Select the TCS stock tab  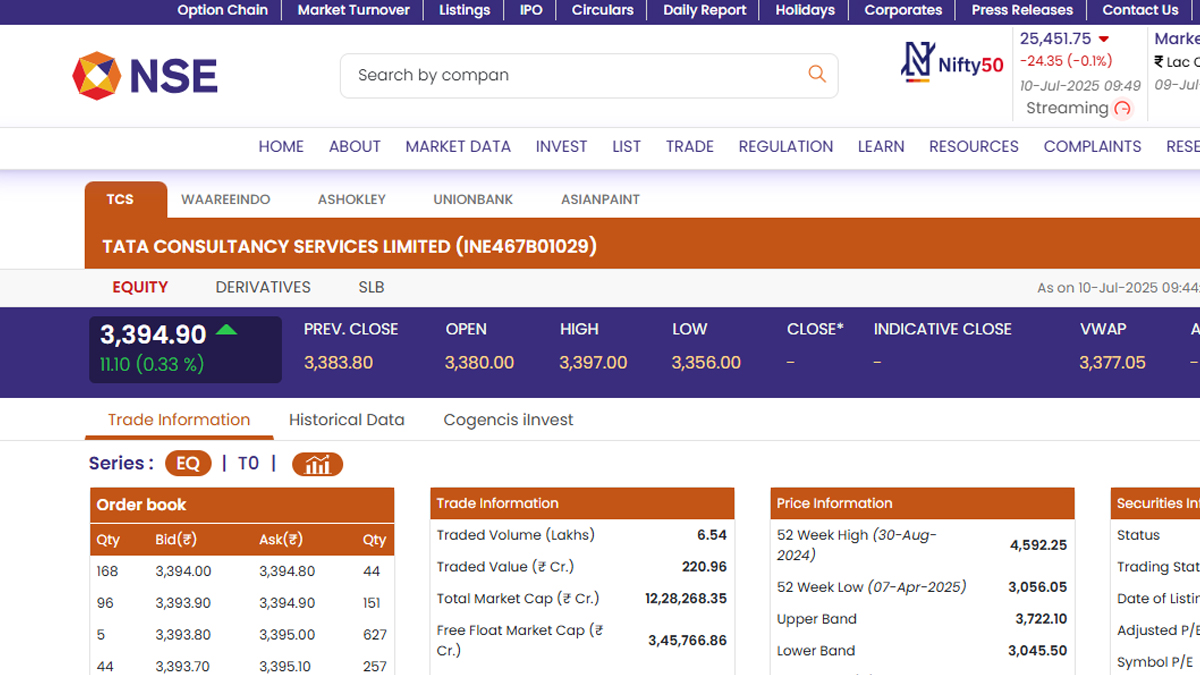pyautogui.click(x=126, y=199)
